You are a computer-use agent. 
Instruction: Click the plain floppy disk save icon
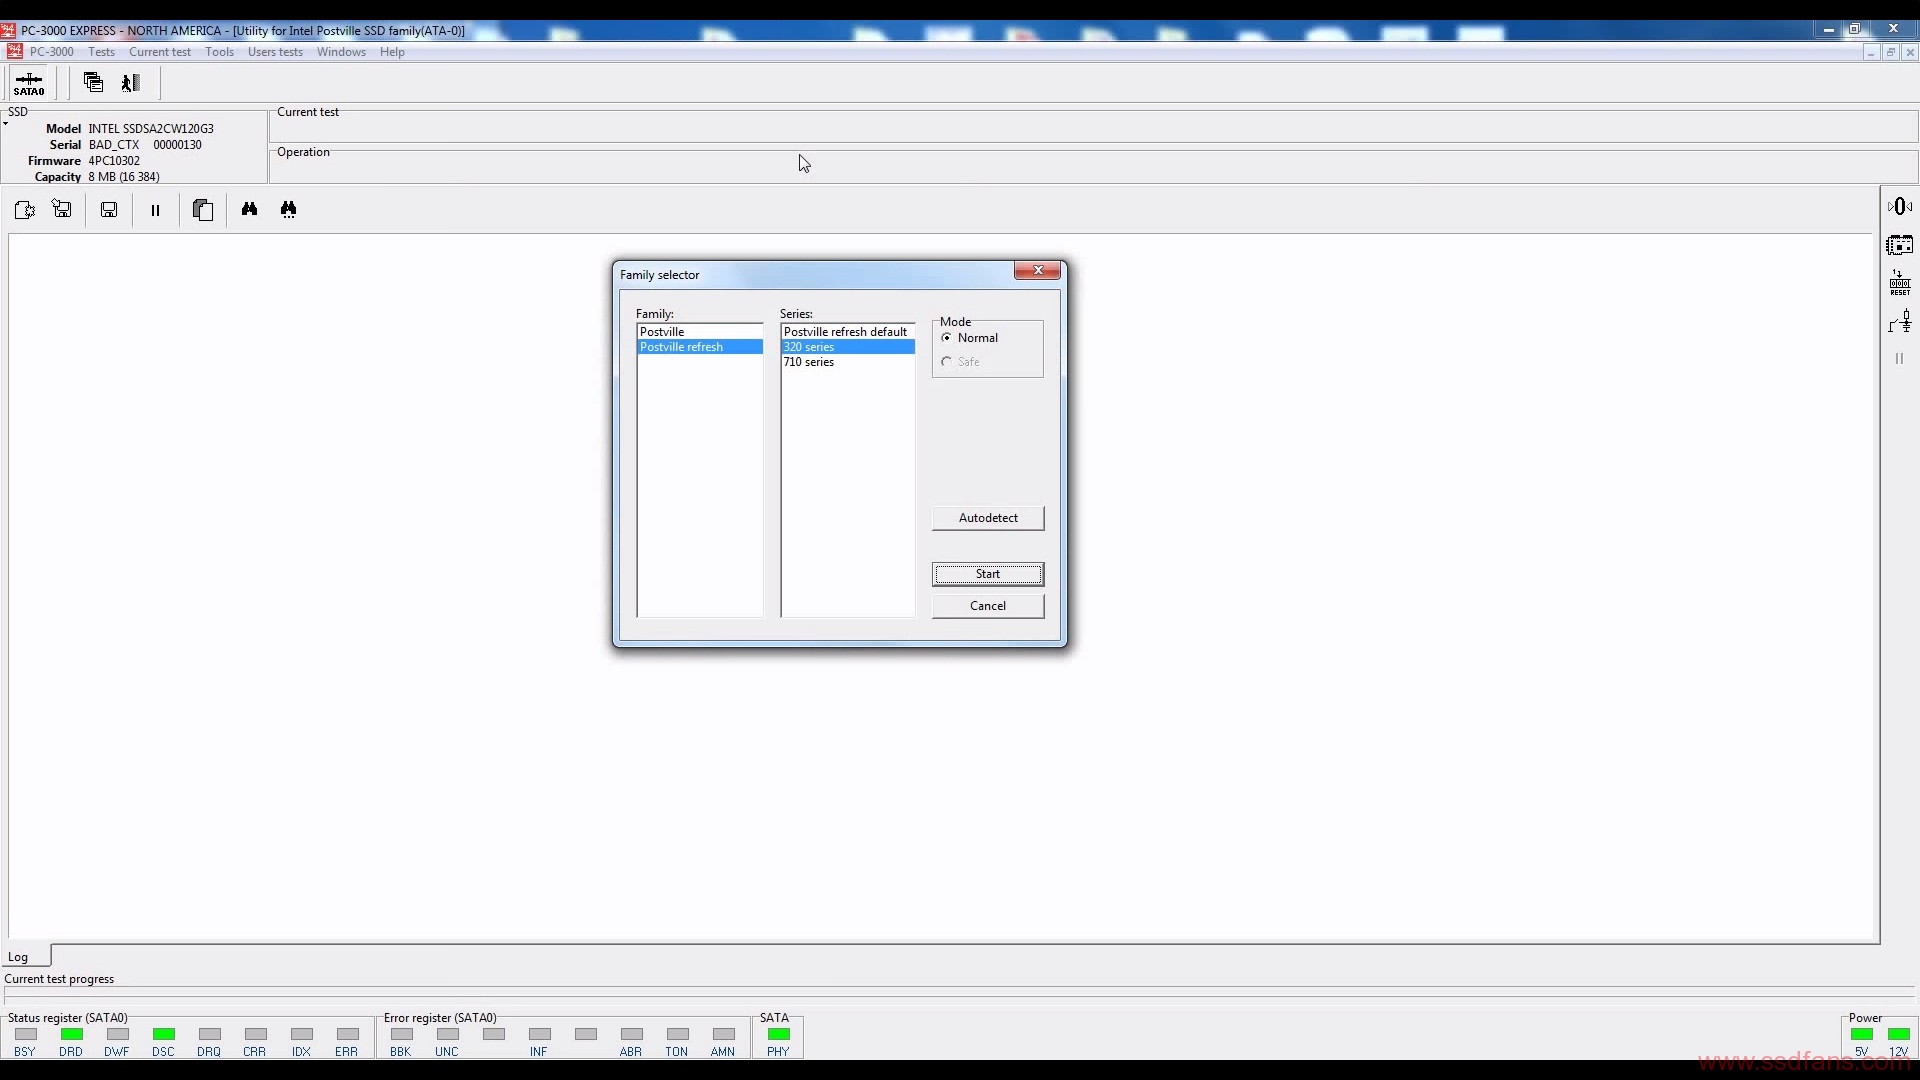click(109, 210)
